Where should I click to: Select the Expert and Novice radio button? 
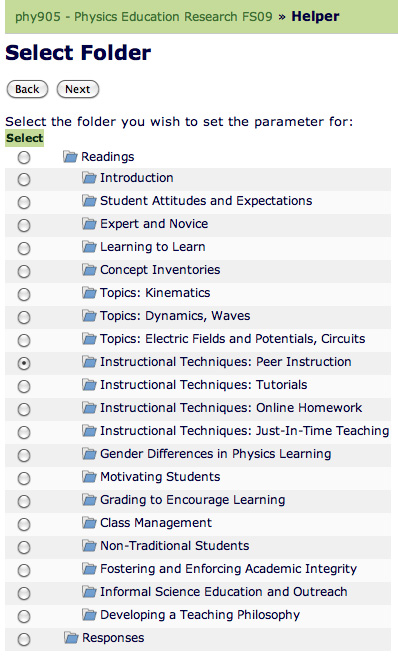pos(24,225)
